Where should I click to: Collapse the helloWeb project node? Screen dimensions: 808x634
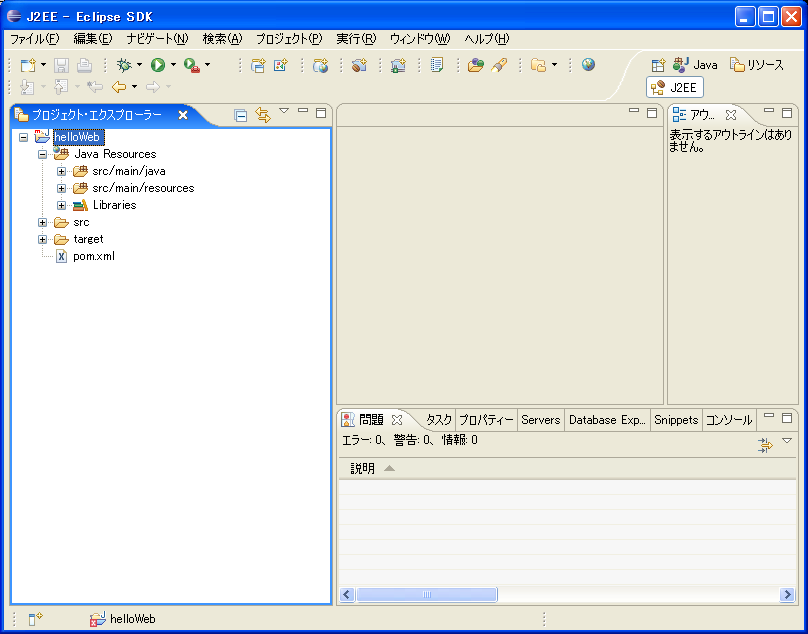point(24,137)
